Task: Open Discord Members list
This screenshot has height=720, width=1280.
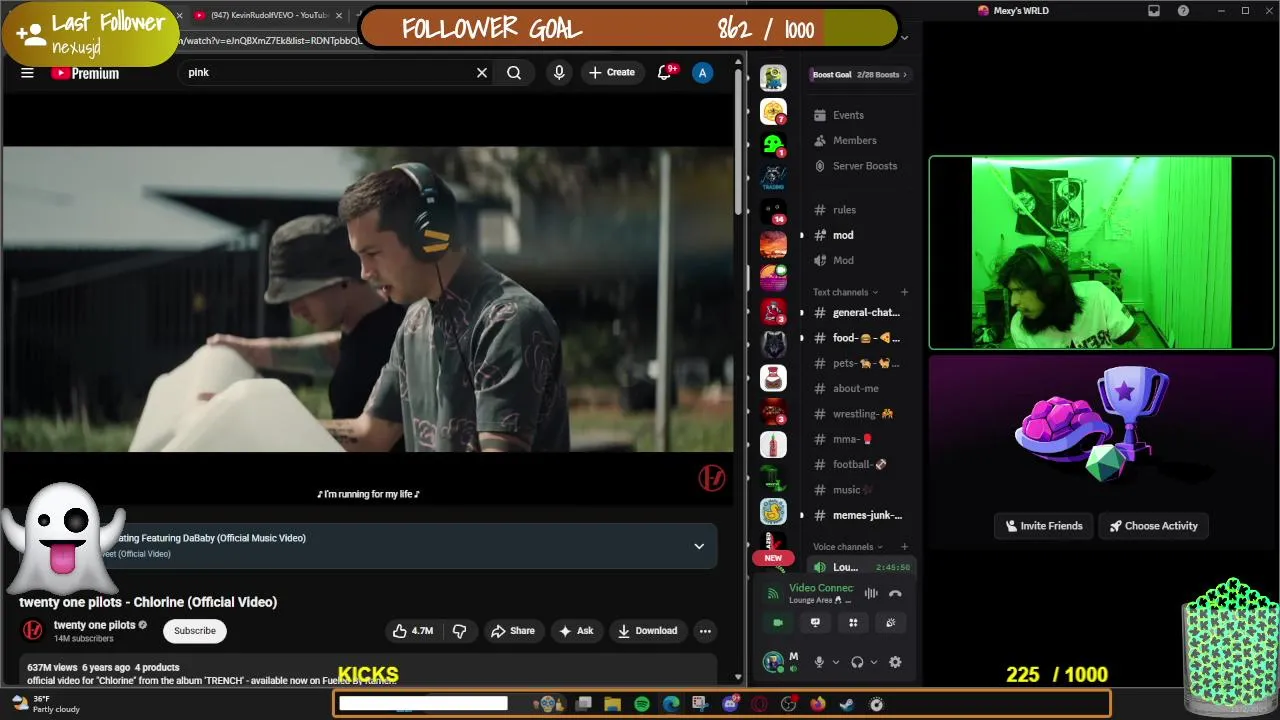Action: [854, 140]
